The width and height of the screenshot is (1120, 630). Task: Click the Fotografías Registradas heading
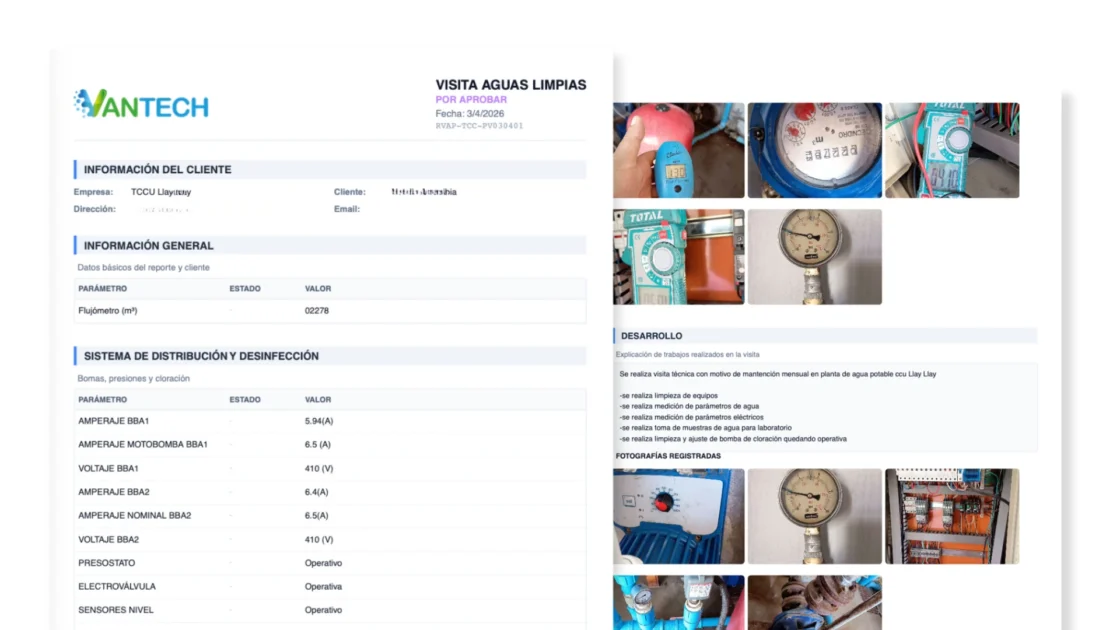667,456
